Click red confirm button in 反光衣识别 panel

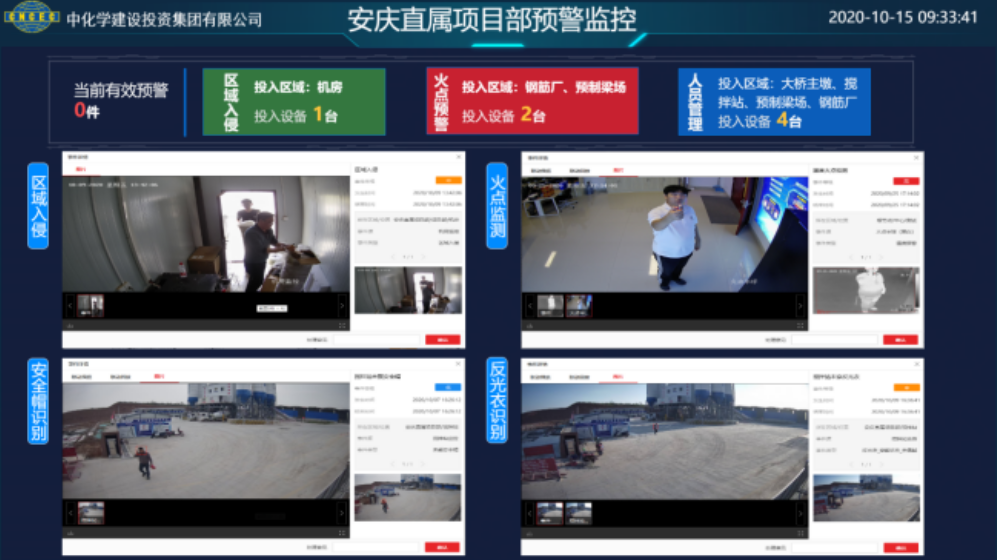(x=900, y=548)
